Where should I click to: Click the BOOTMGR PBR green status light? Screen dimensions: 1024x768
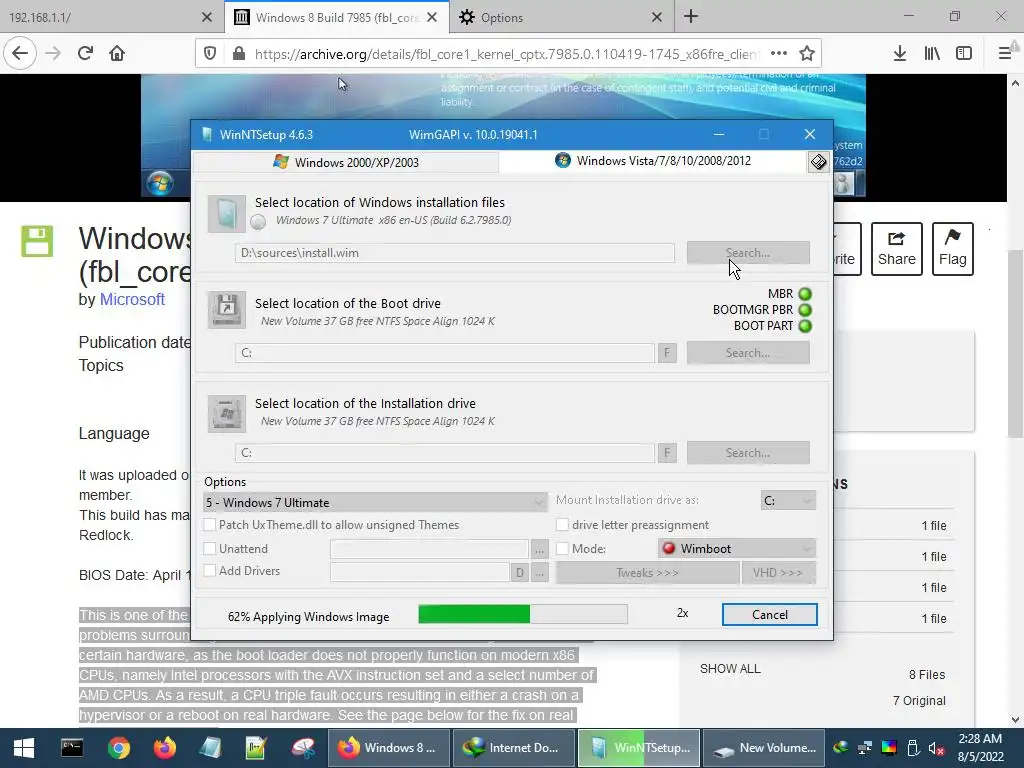click(805, 310)
